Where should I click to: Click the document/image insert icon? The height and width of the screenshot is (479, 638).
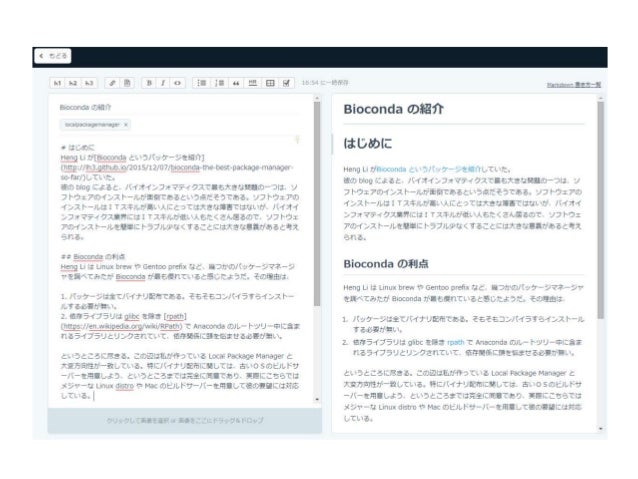pyautogui.click(x=127, y=83)
